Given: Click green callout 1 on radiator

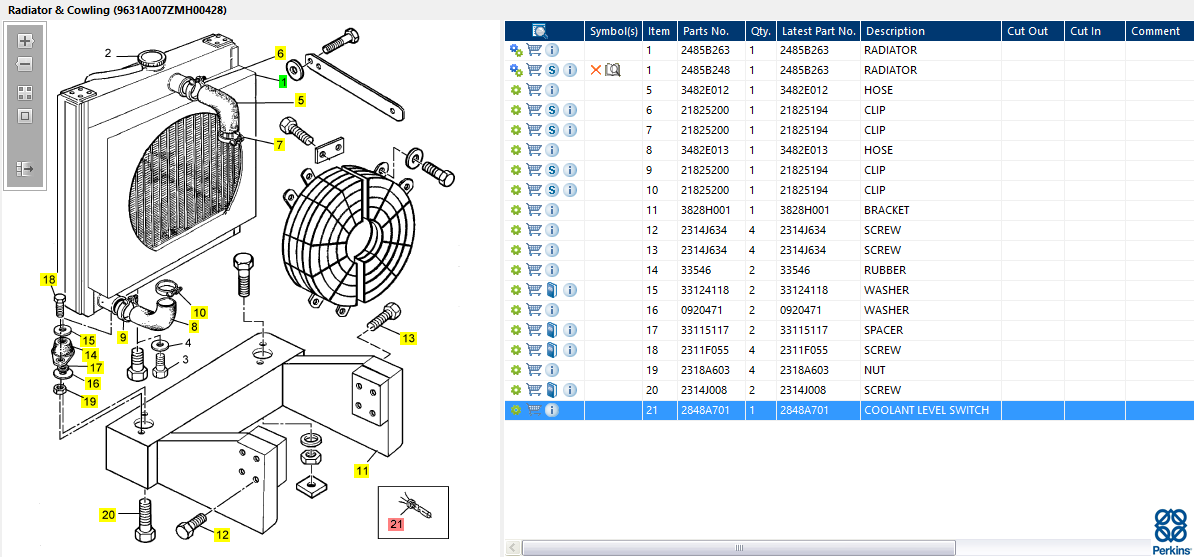Looking at the screenshot, I should click(283, 81).
